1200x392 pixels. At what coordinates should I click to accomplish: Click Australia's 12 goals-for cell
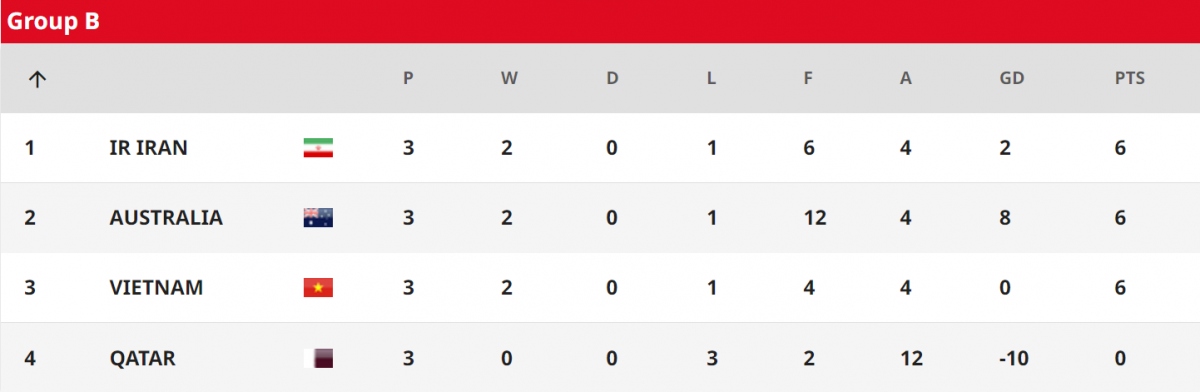(813, 218)
